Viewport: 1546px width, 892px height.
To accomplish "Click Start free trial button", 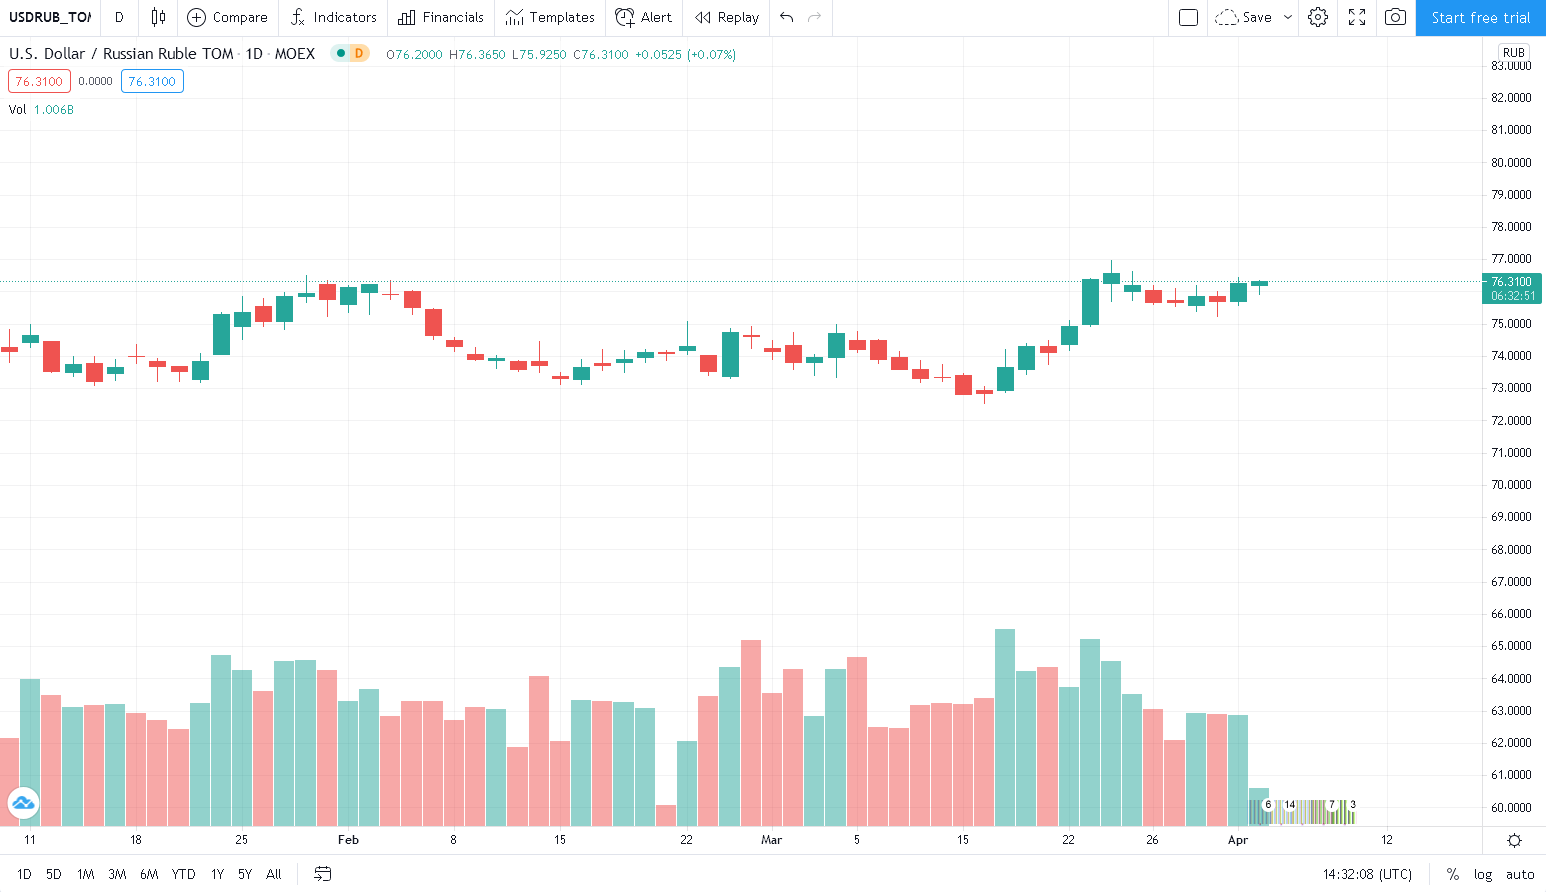I will click(x=1481, y=17).
